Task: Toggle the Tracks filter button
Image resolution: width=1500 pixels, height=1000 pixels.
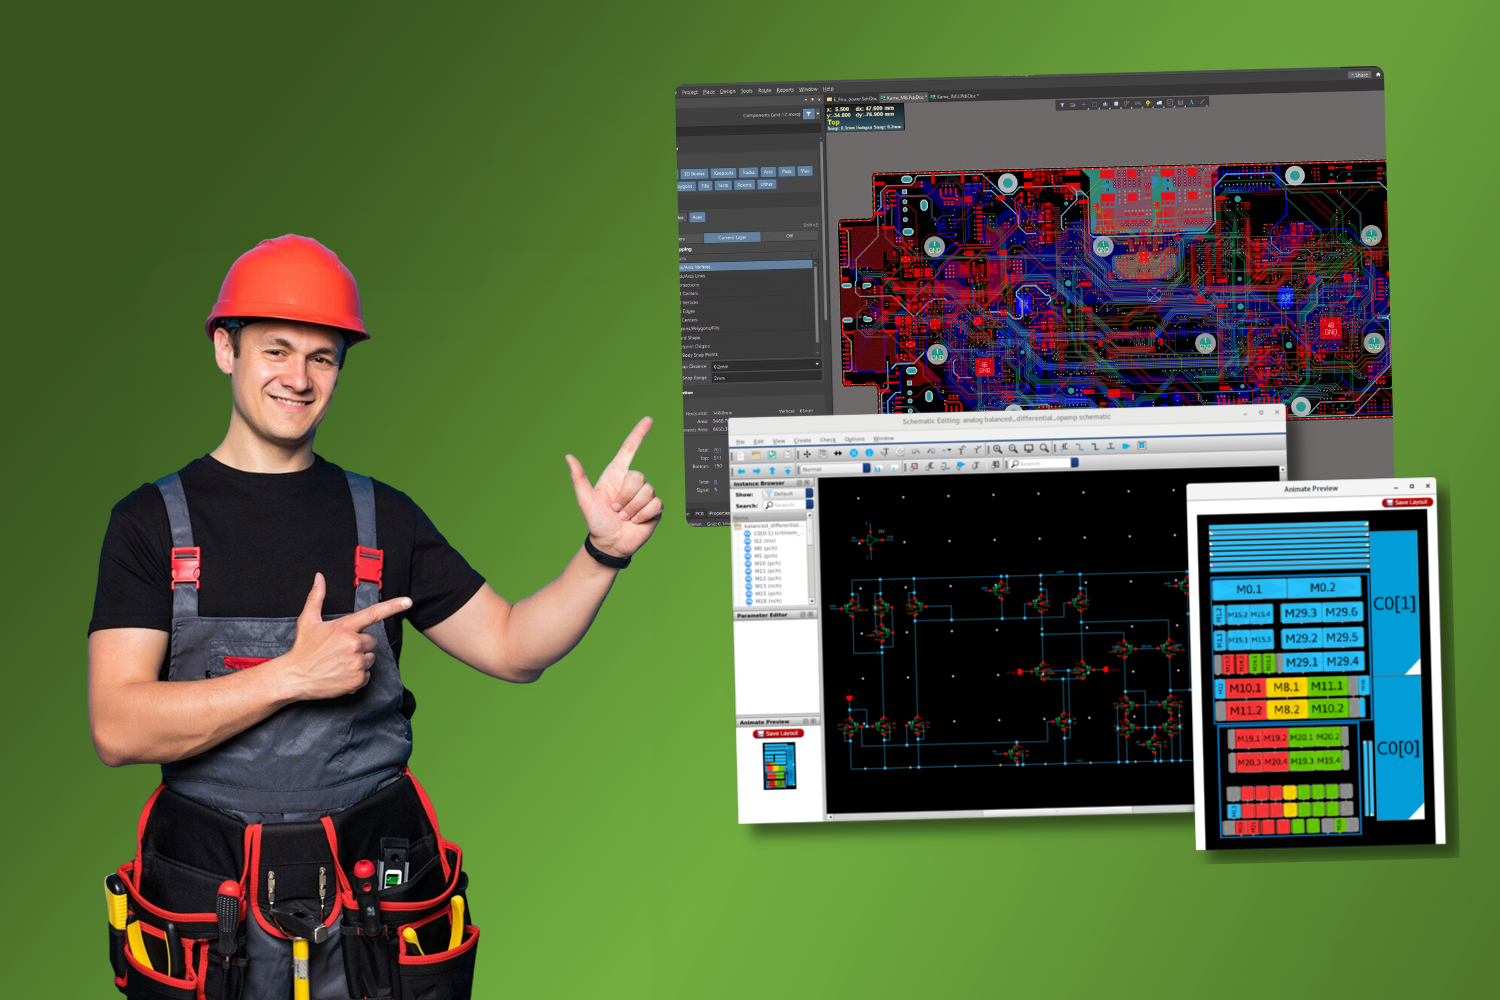Action: 748,172
